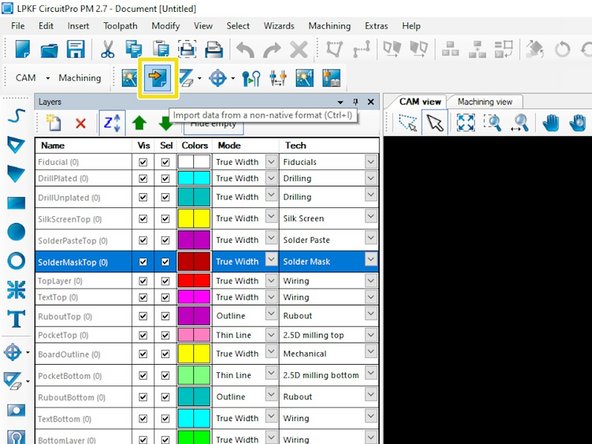Select the hollow circle tool
Viewport: 592px width, 444px height.
point(16,261)
